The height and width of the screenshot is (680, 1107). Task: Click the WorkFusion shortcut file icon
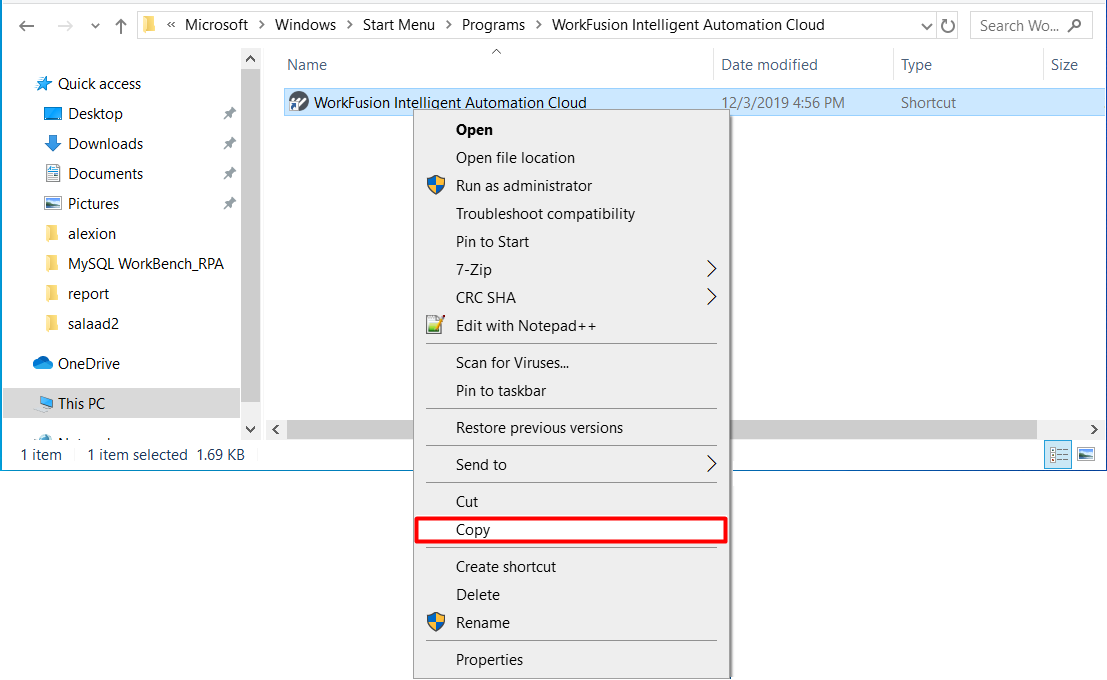[x=299, y=102]
